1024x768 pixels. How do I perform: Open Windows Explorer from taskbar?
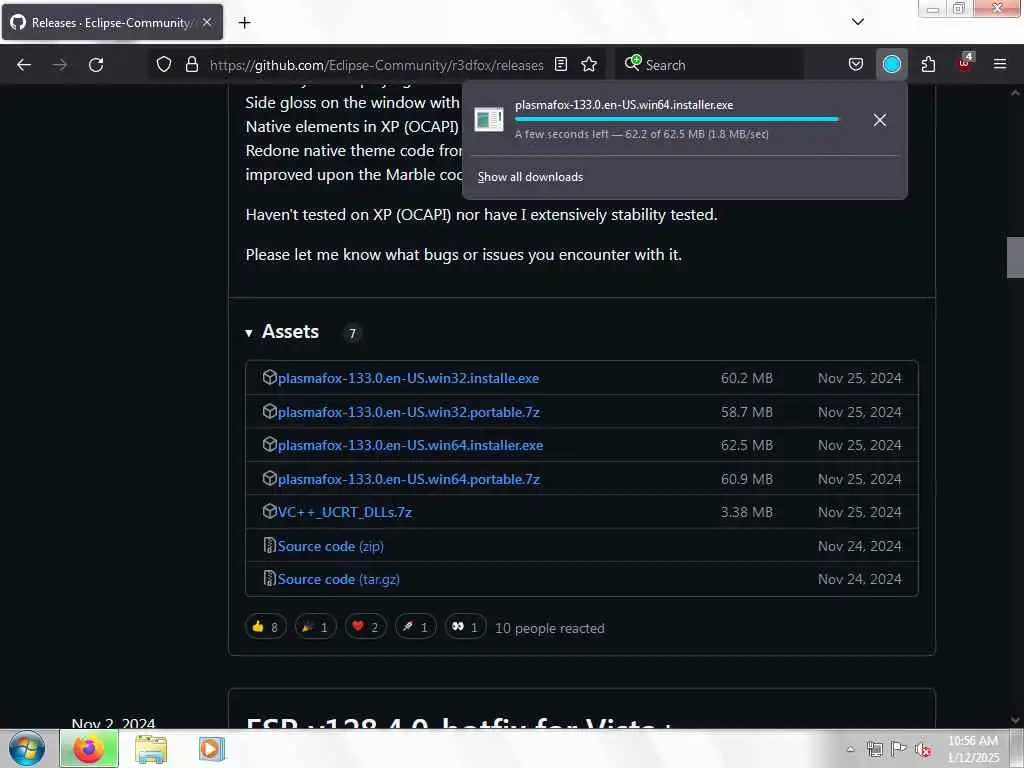[151, 749]
